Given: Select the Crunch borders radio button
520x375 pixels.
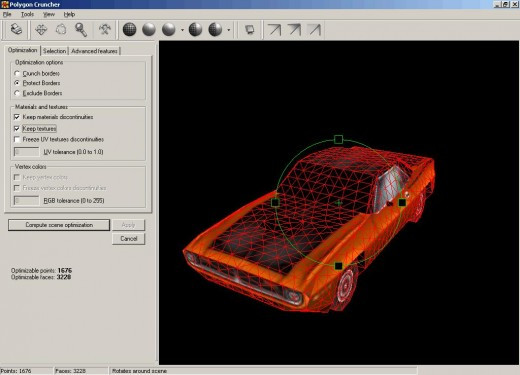Looking at the screenshot, I should [x=17, y=73].
